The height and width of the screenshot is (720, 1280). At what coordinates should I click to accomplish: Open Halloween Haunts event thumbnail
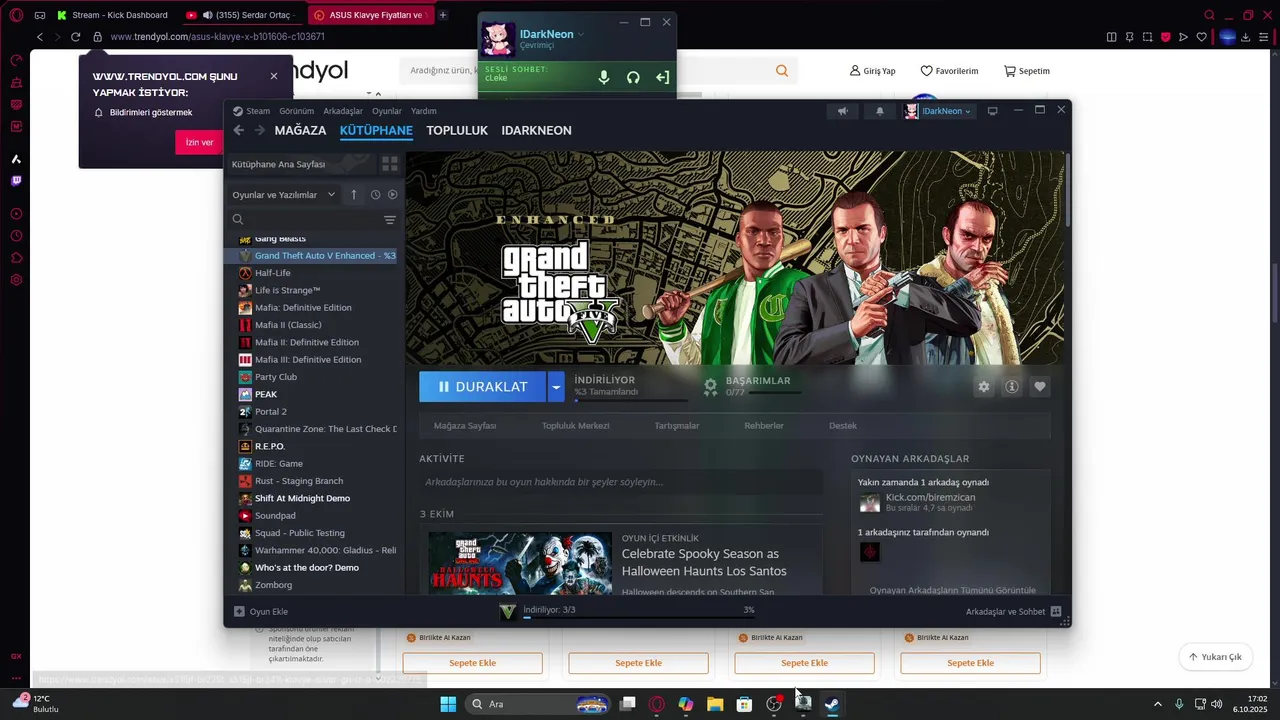(x=520, y=564)
